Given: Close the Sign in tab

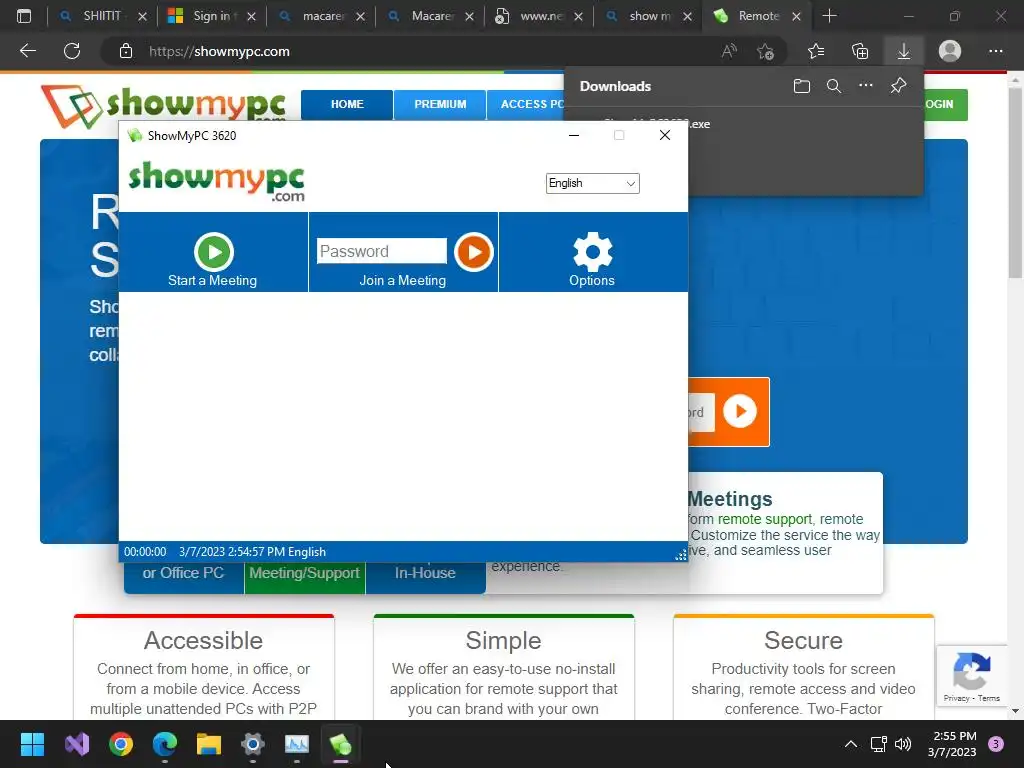Looking at the screenshot, I should 251,16.
